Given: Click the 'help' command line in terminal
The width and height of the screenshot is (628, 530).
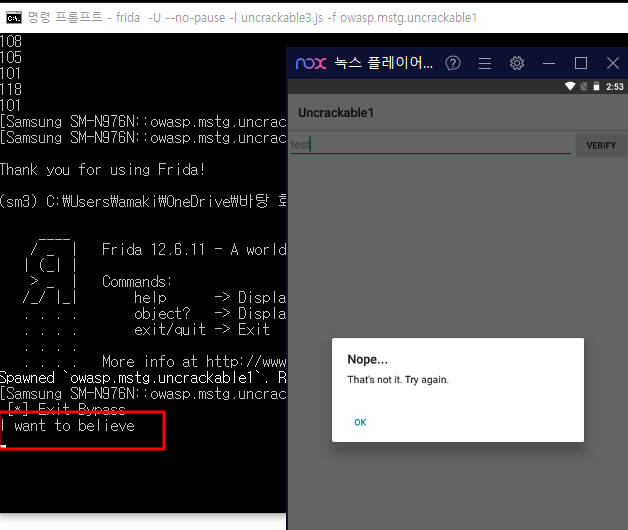Looking at the screenshot, I should pyautogui.click(x=210, y=297).
